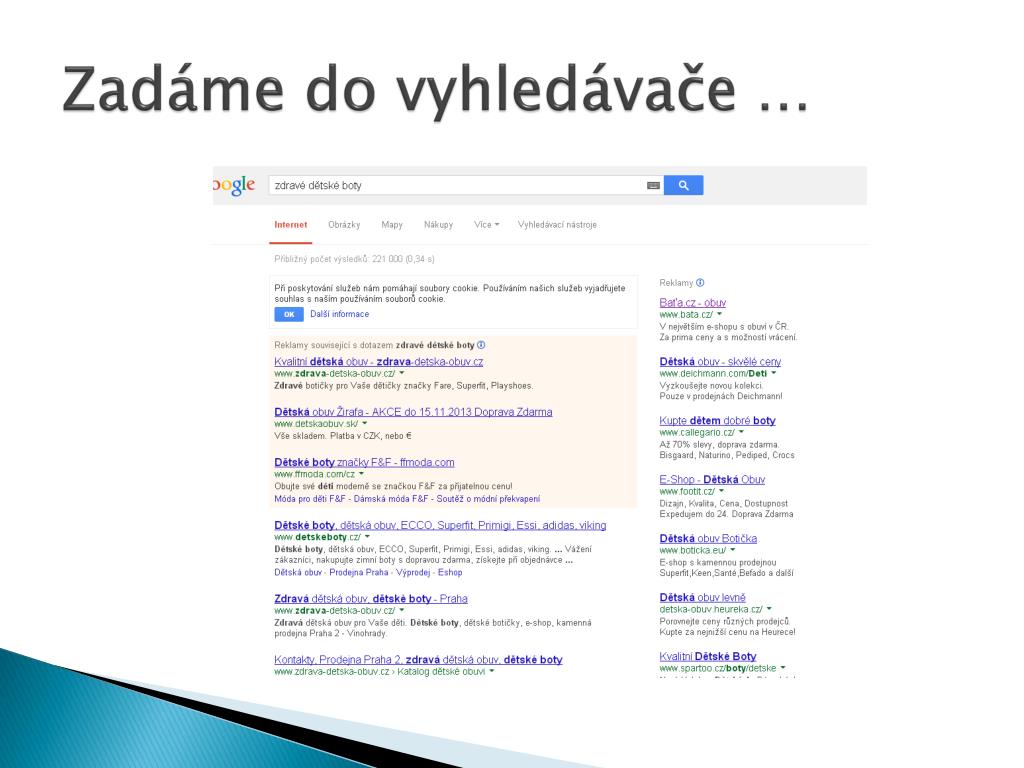Open 'Dětské boty, dětská obuv, ECCO' result
The image size is (1024, 768).
(440, 525)
